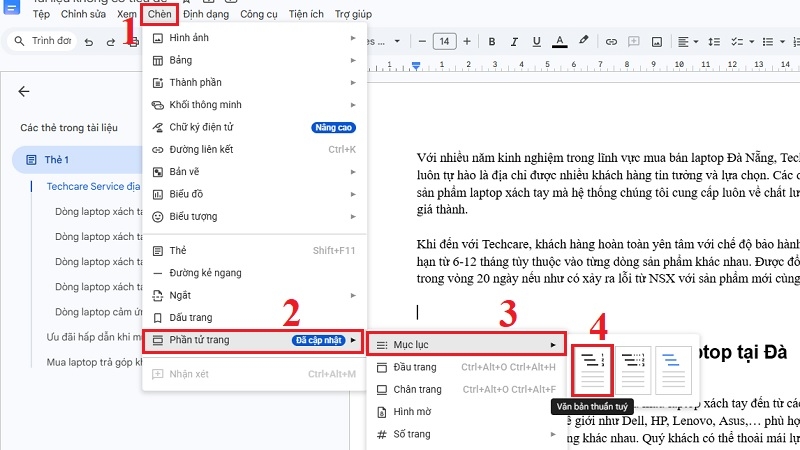Select Thẻ menu entry
The image size is (800, 450).
254,251
